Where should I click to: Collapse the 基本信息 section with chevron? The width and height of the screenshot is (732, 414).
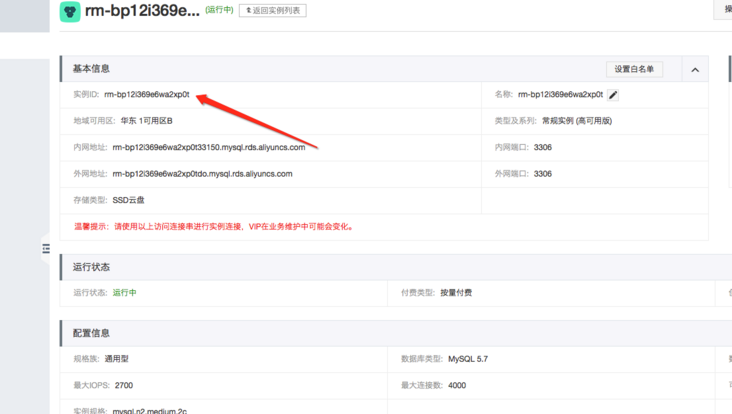tap(695, 70)
